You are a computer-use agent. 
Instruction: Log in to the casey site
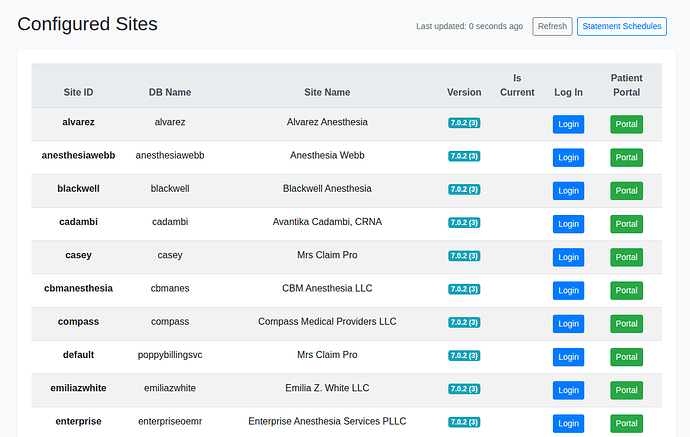click(569, 257)
